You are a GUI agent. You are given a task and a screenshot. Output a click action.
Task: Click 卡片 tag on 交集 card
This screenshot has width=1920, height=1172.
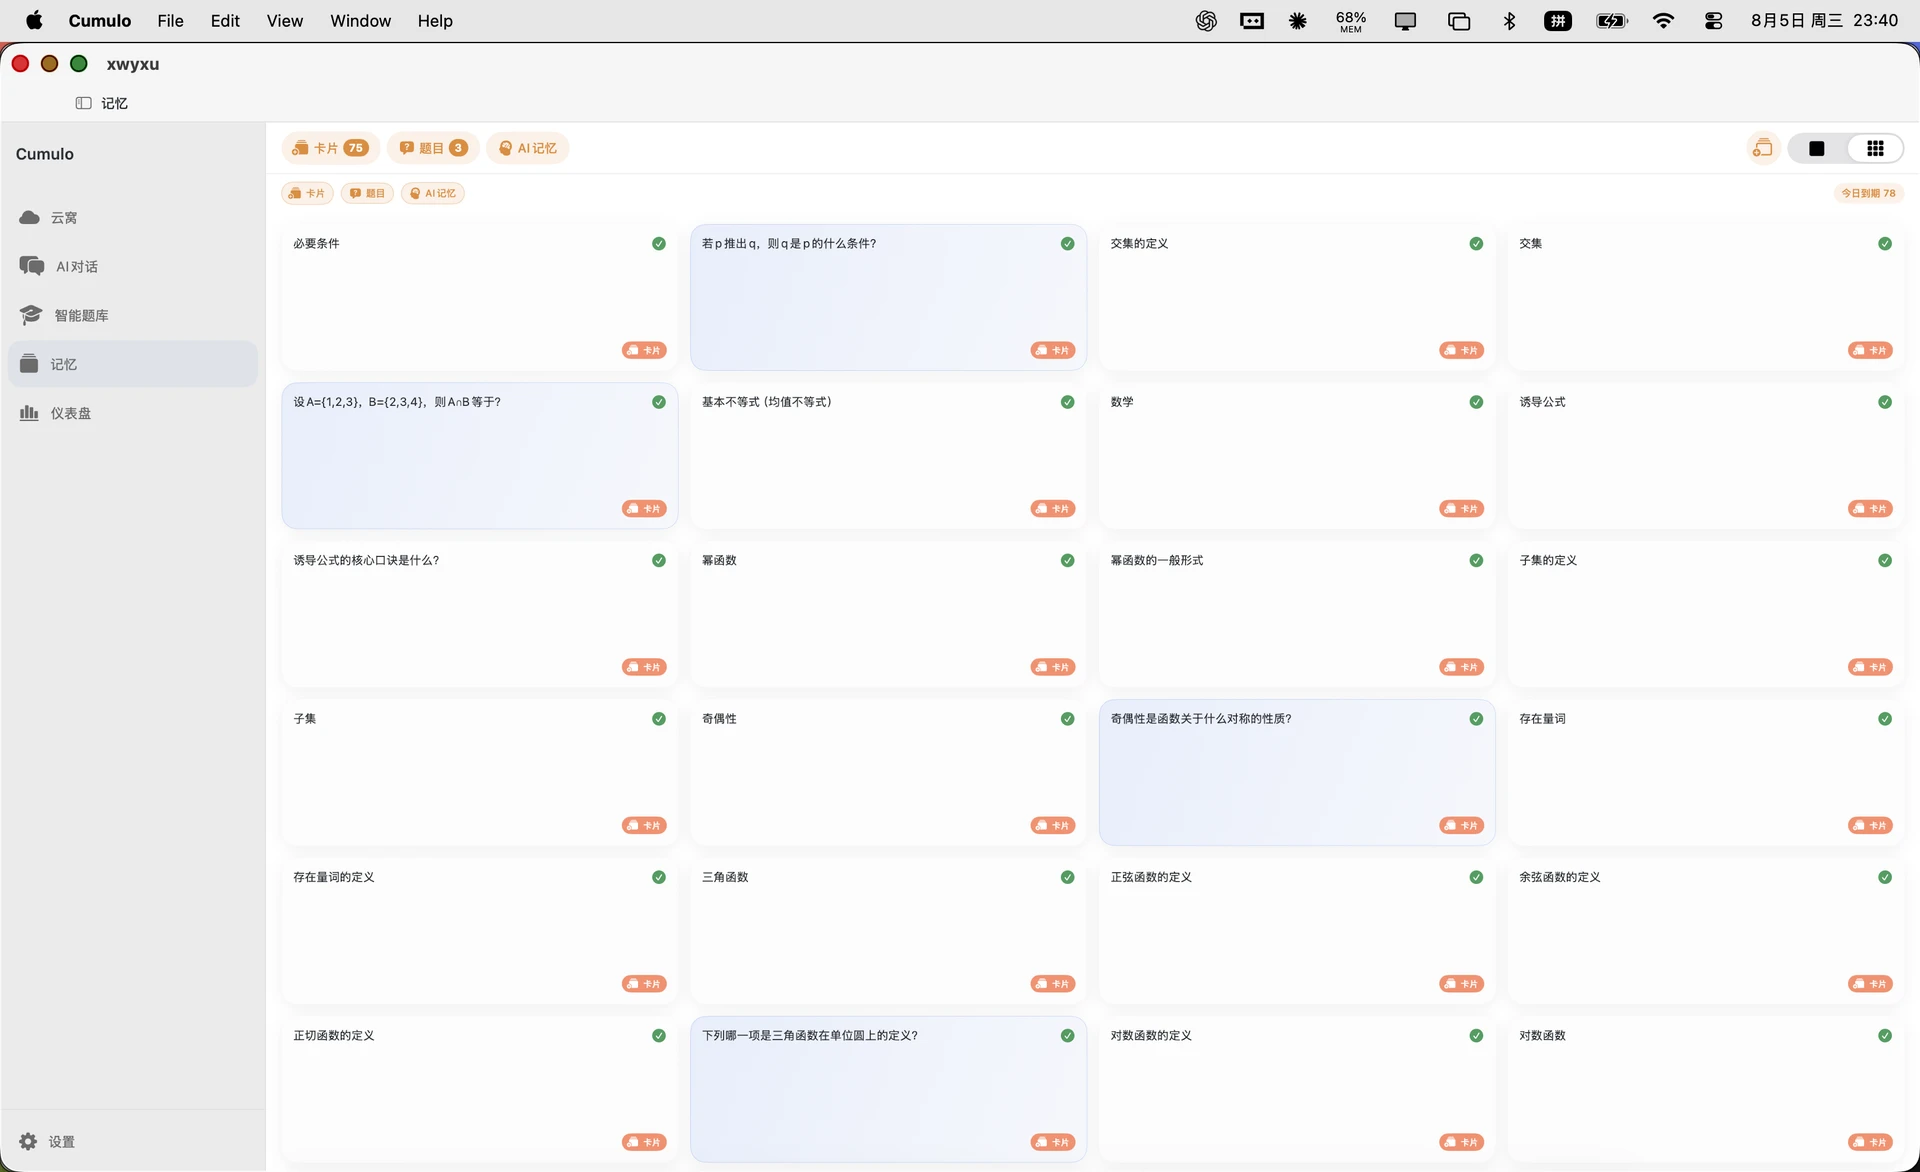pyautogui.click(x=1870, y=350)
